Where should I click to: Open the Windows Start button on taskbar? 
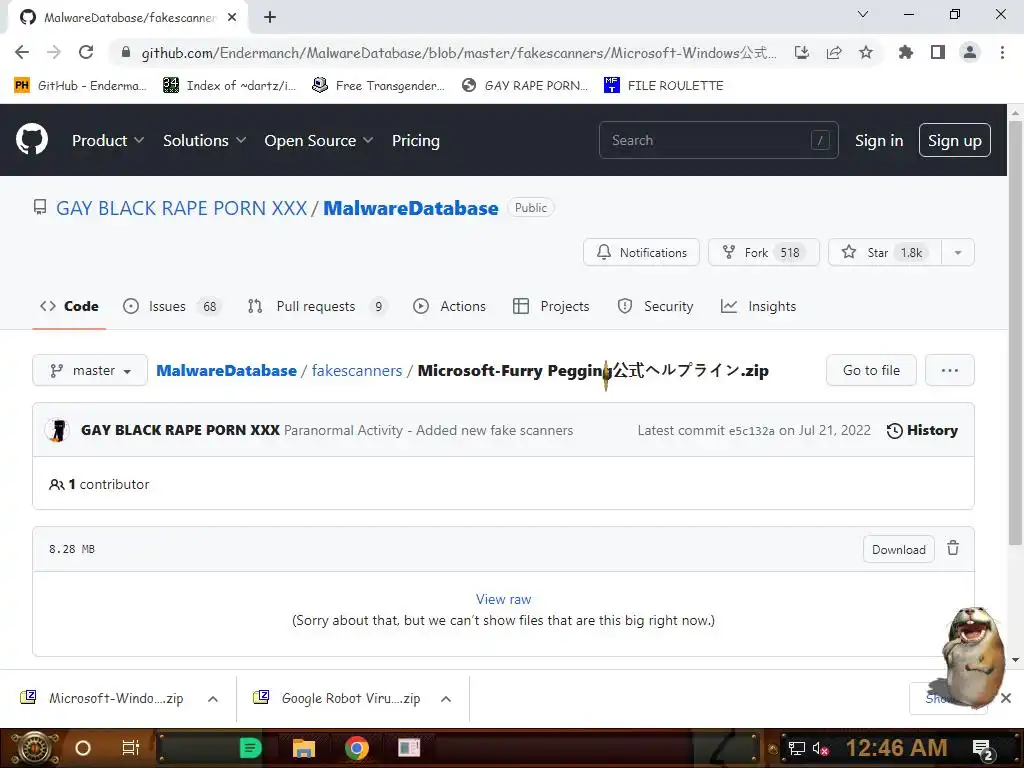coord(35,748)
